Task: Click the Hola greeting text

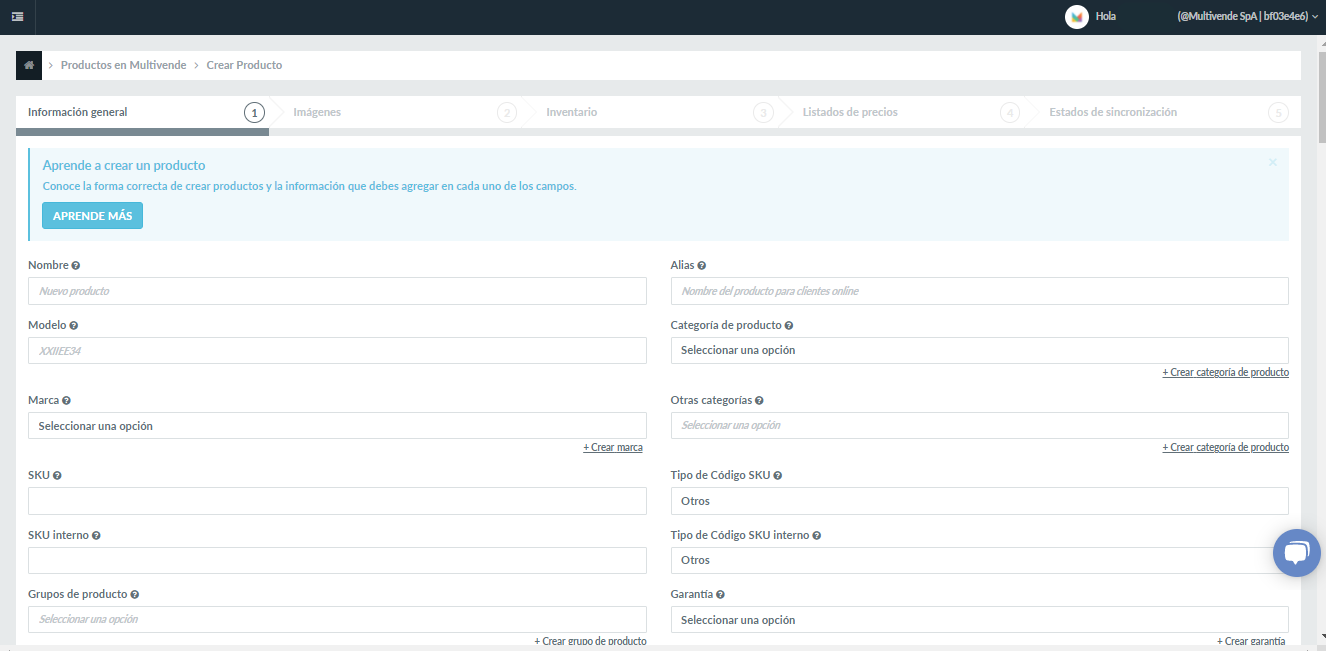Action: pyautogui.click(x=1106, y=17)
